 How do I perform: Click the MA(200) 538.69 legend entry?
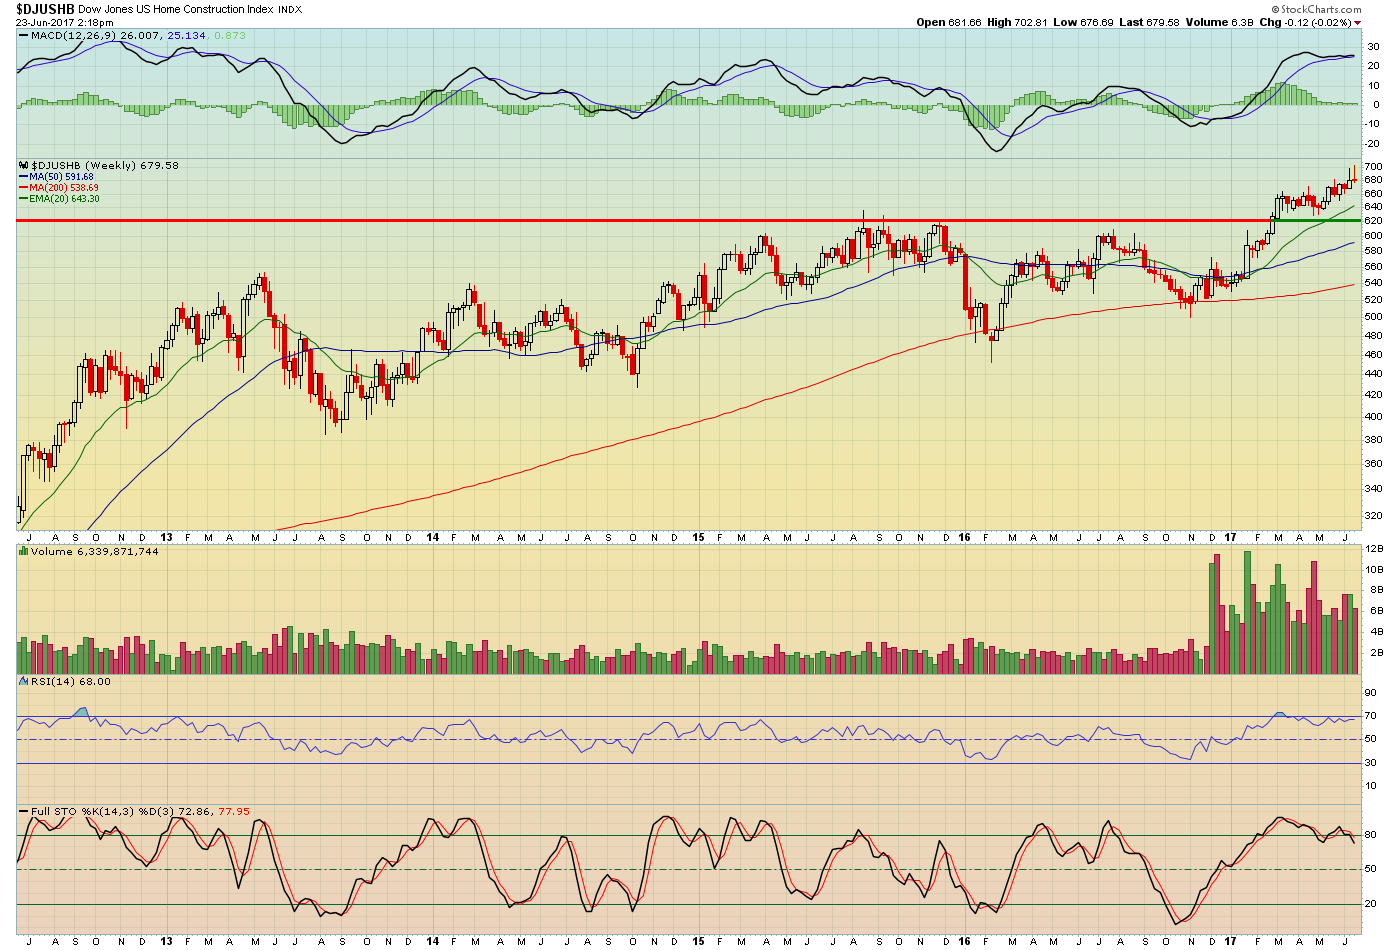64,188
